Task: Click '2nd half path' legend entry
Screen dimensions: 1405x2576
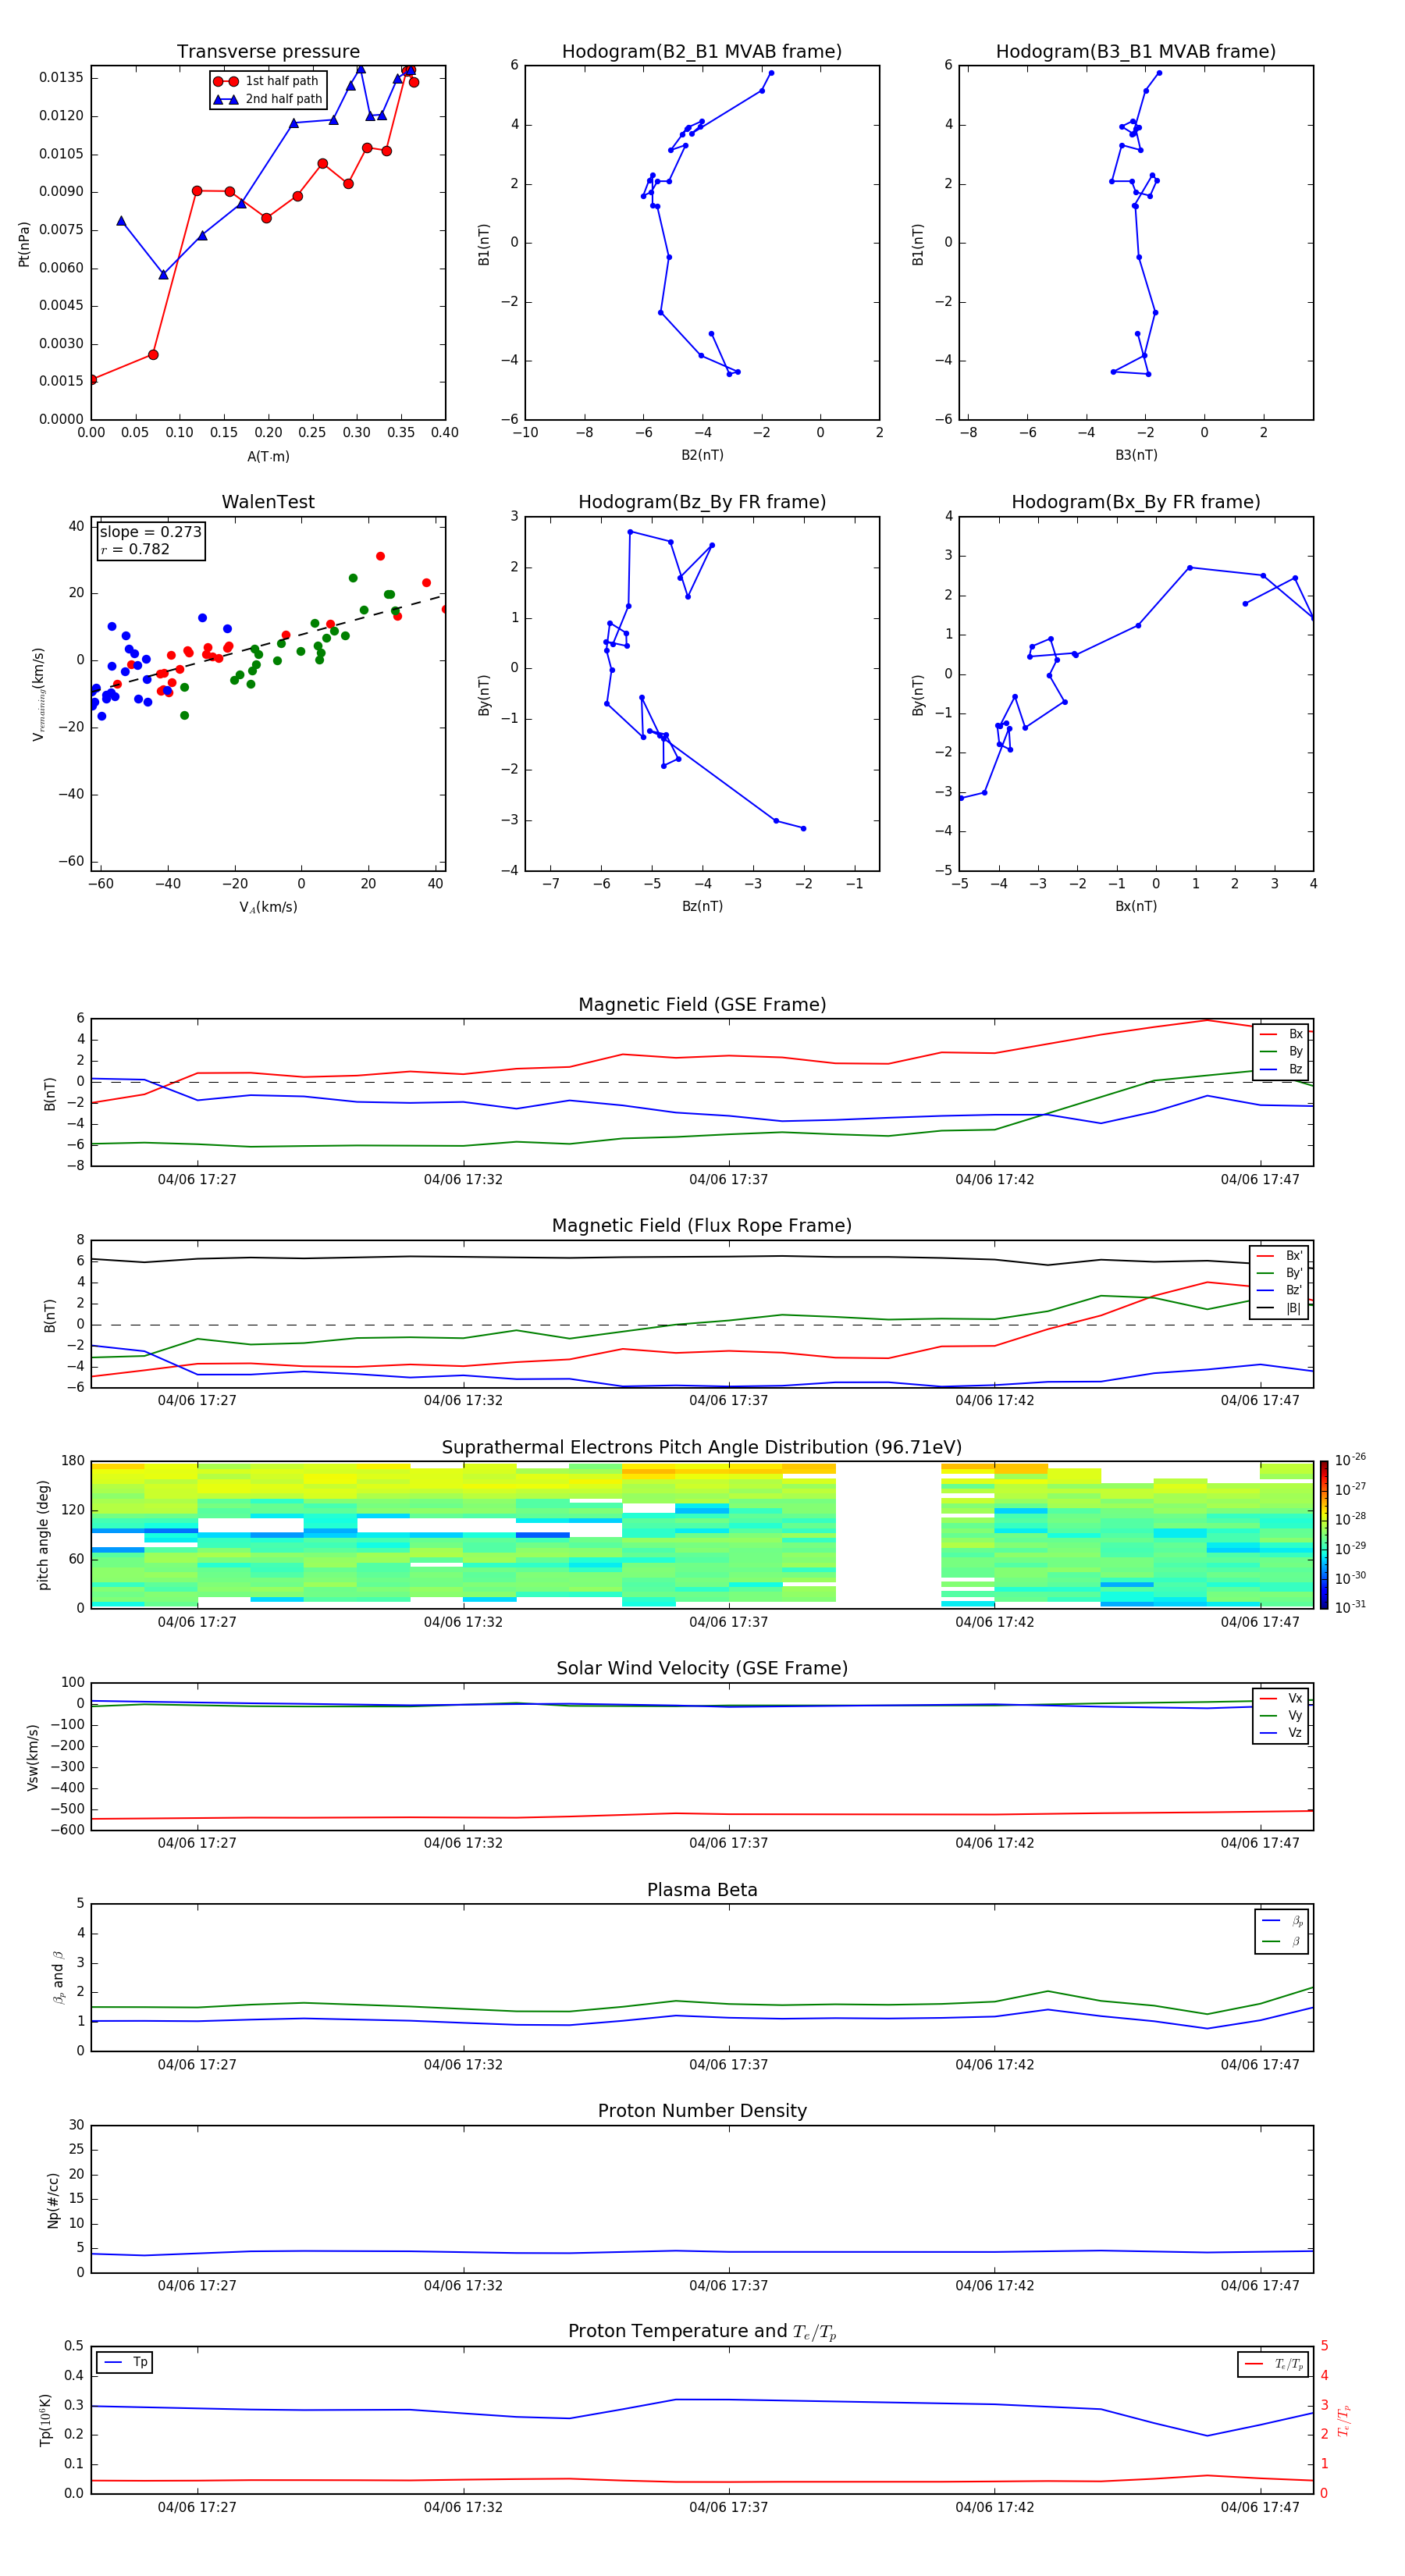Action: pyautogui.click(x=267, y=99)
